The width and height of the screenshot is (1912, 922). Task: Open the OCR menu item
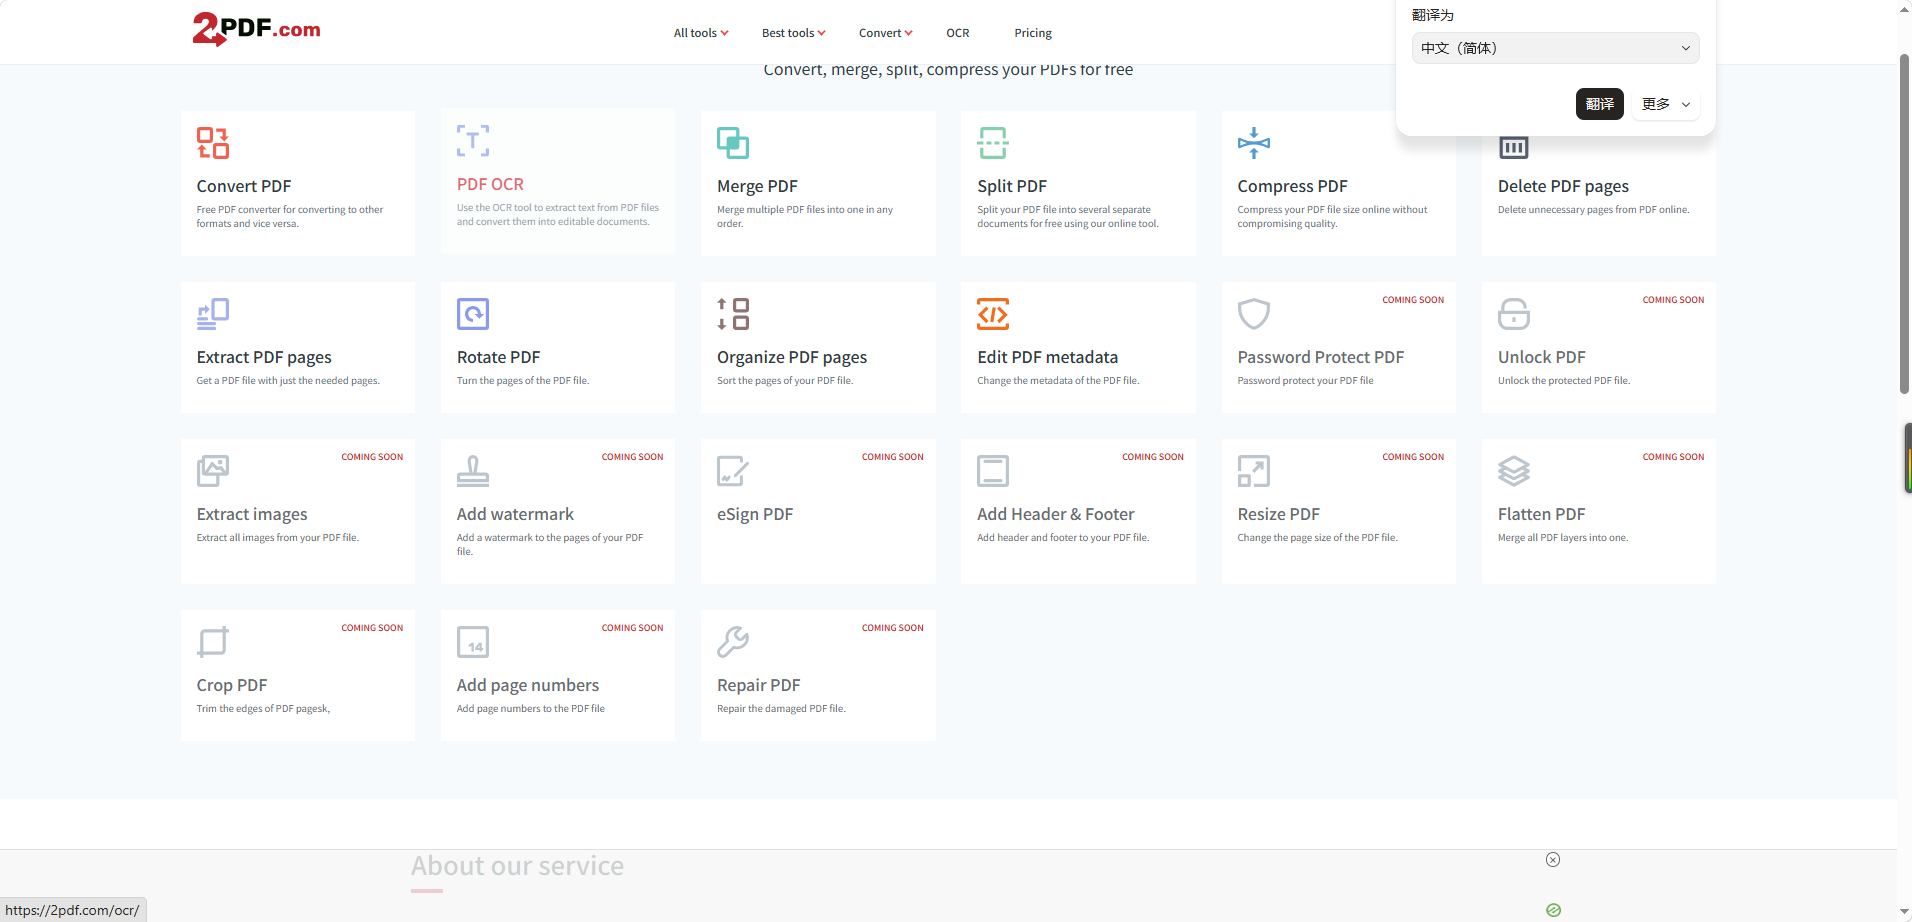coord(958,33)
